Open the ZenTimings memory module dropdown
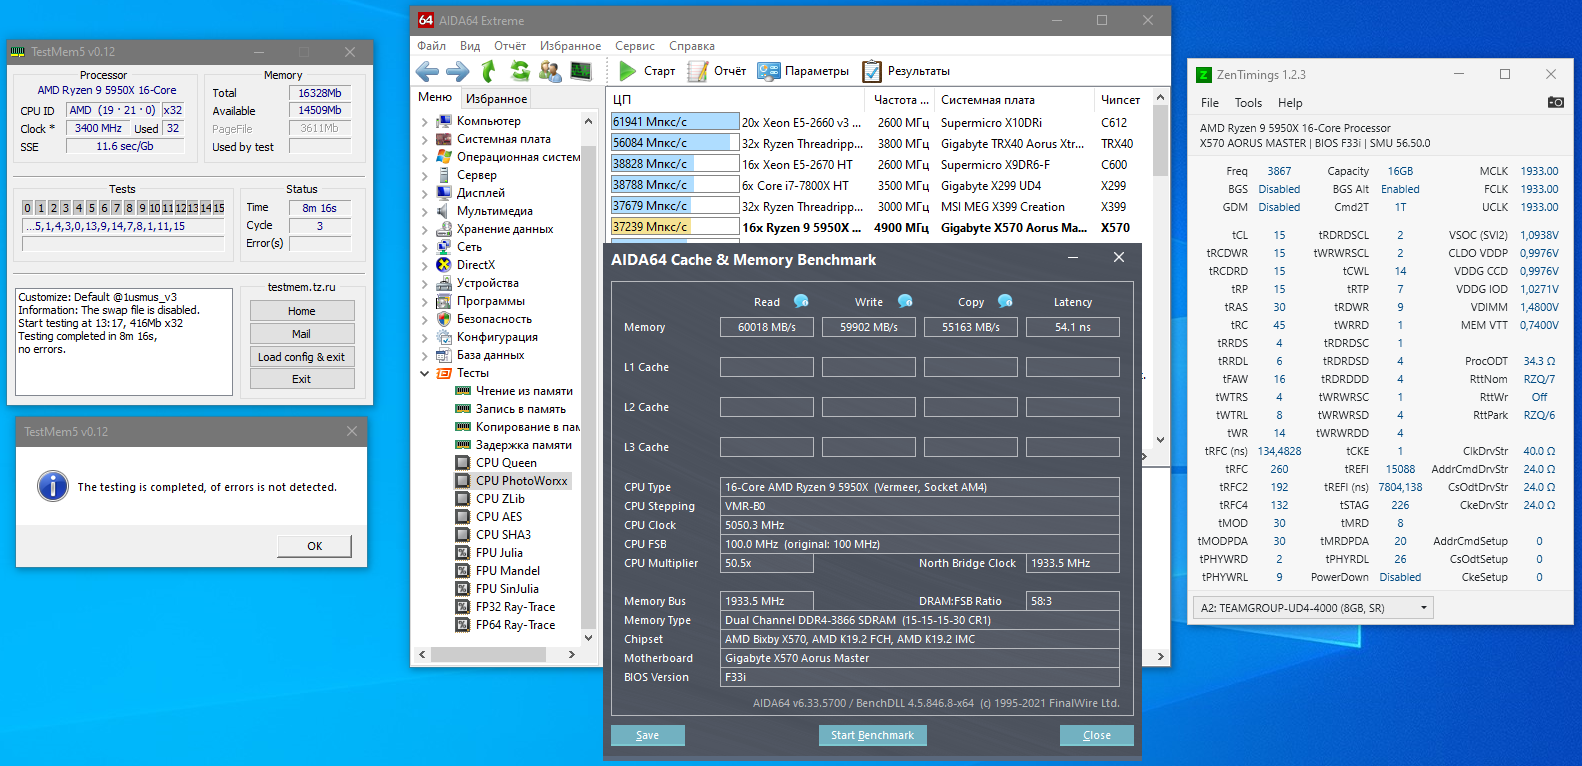The height and width of the screenshot is (766, 1582). tap(1314, 608)
